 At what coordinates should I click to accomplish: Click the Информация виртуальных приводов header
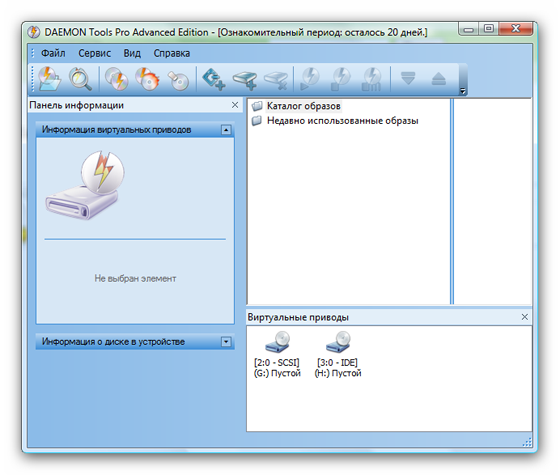click(135, 130)
